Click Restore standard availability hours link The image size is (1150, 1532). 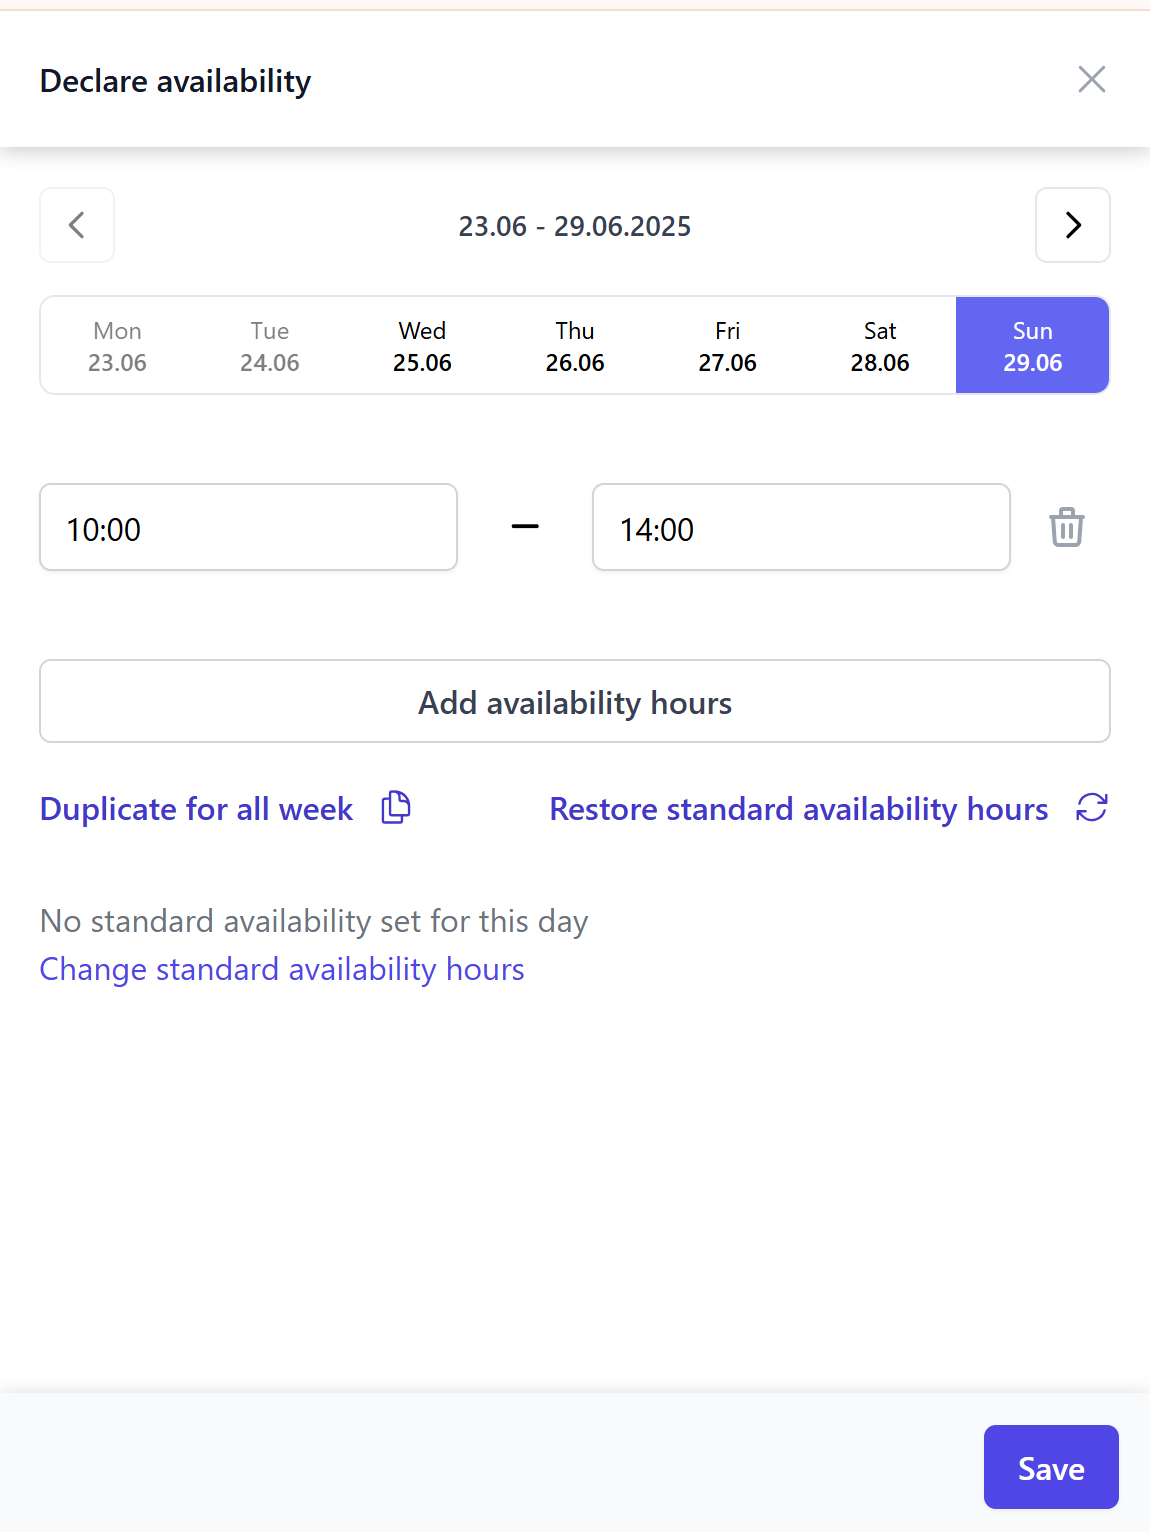[798, 809]
